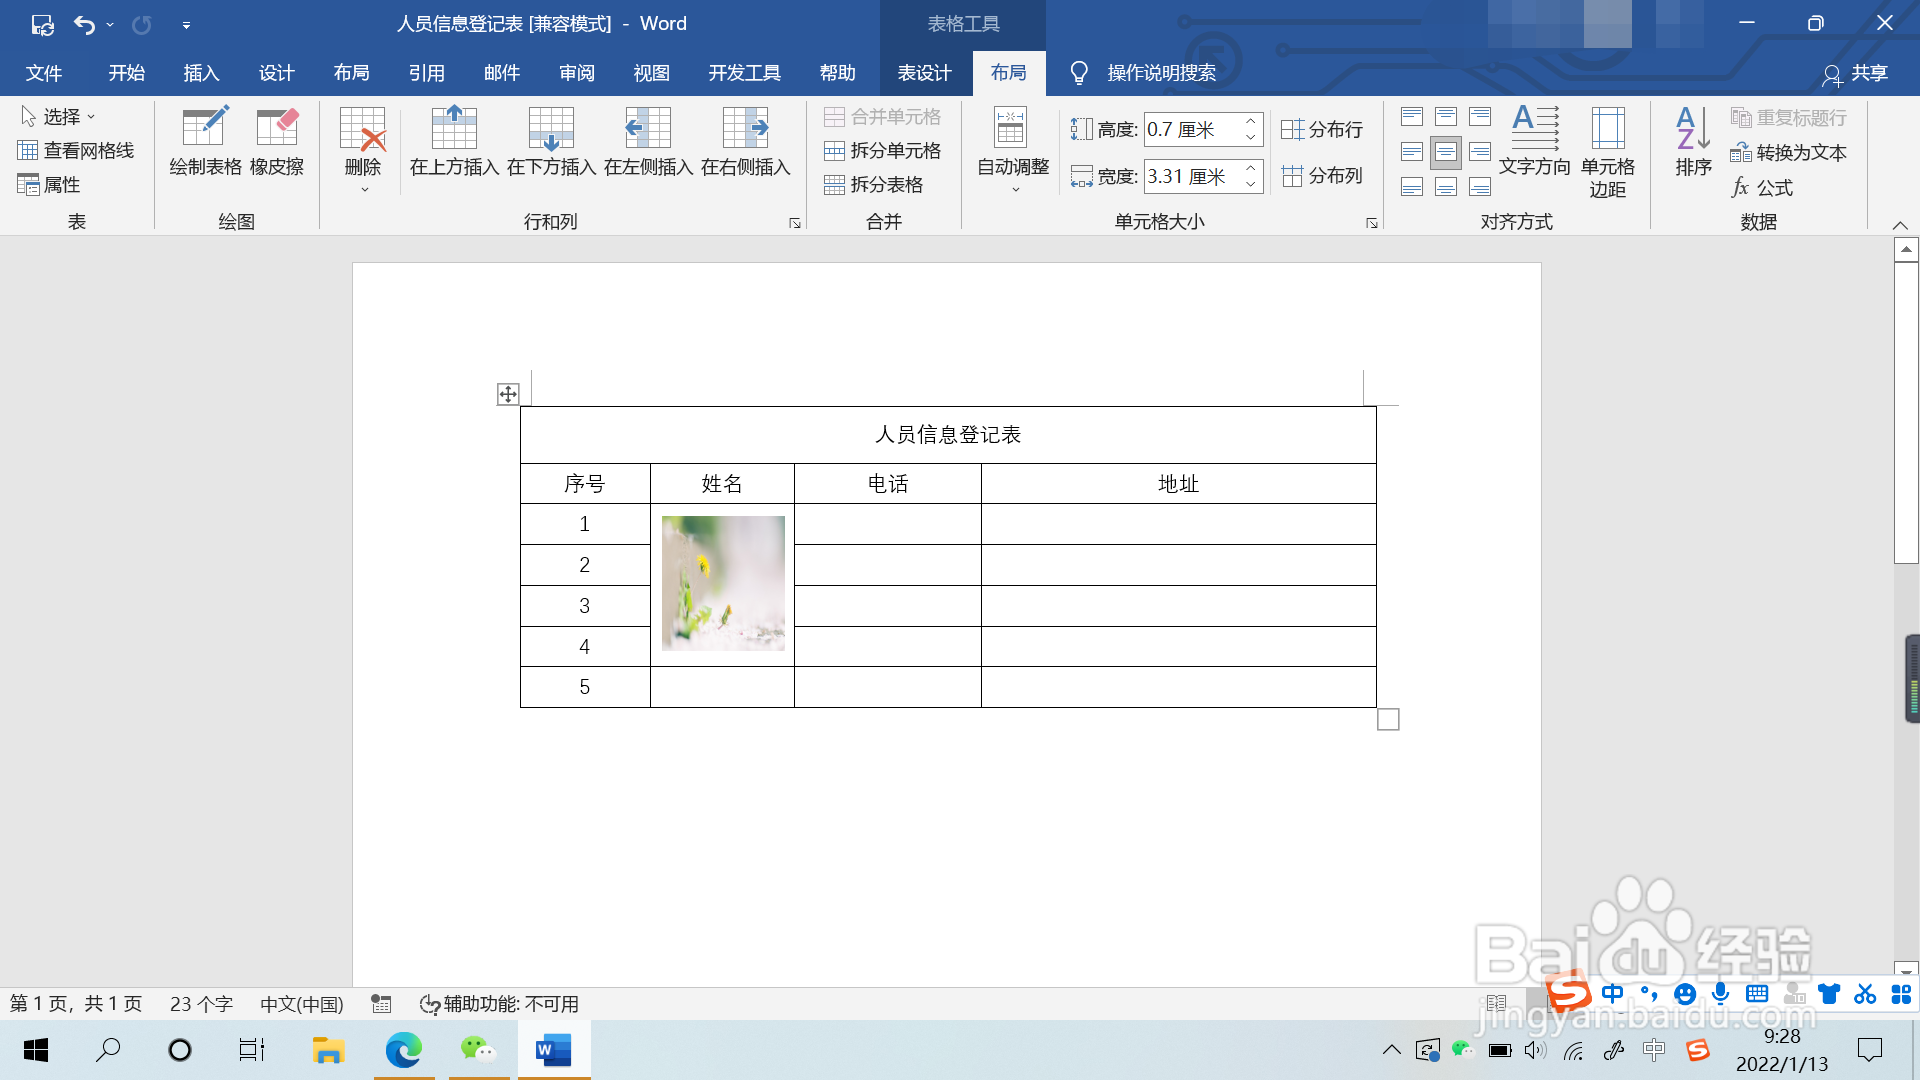Switch to the Table Design (表设计) tab
The image size is (1920, 1080).
(x=924, y=73)
